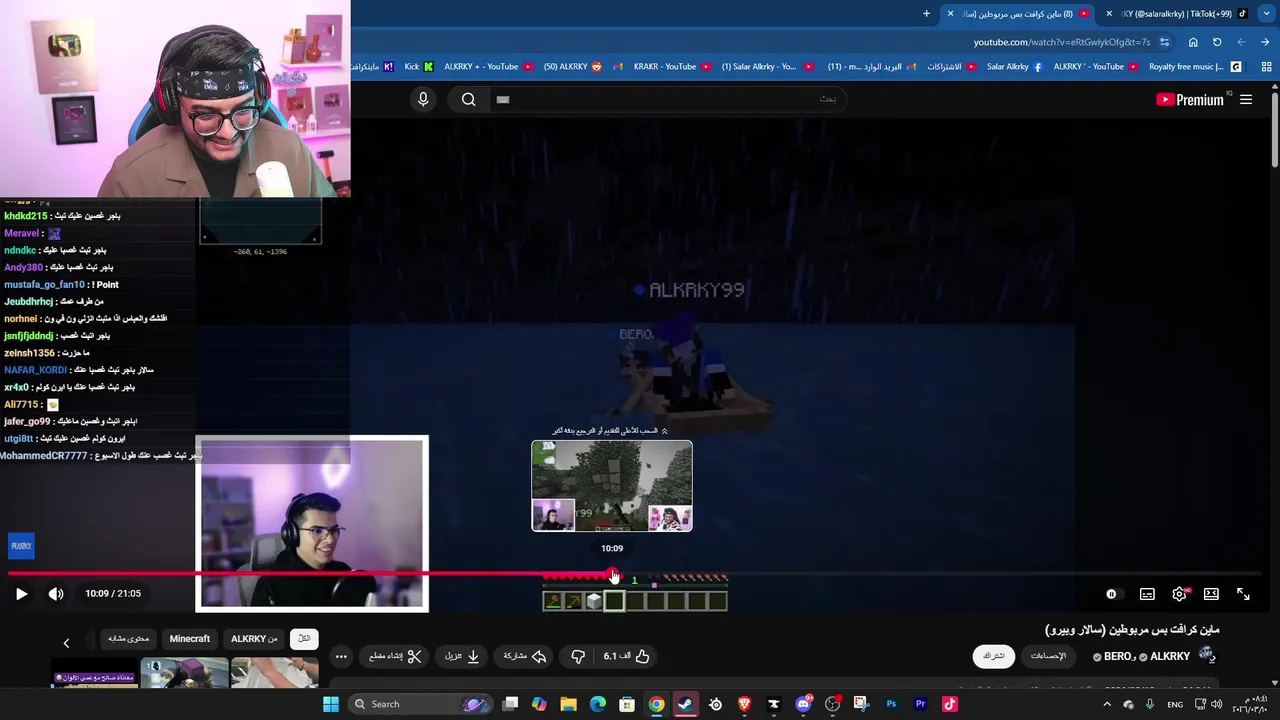1280x720 pixels.
Task: Open Brave browser from the taskbar
Action: (744, 704)
